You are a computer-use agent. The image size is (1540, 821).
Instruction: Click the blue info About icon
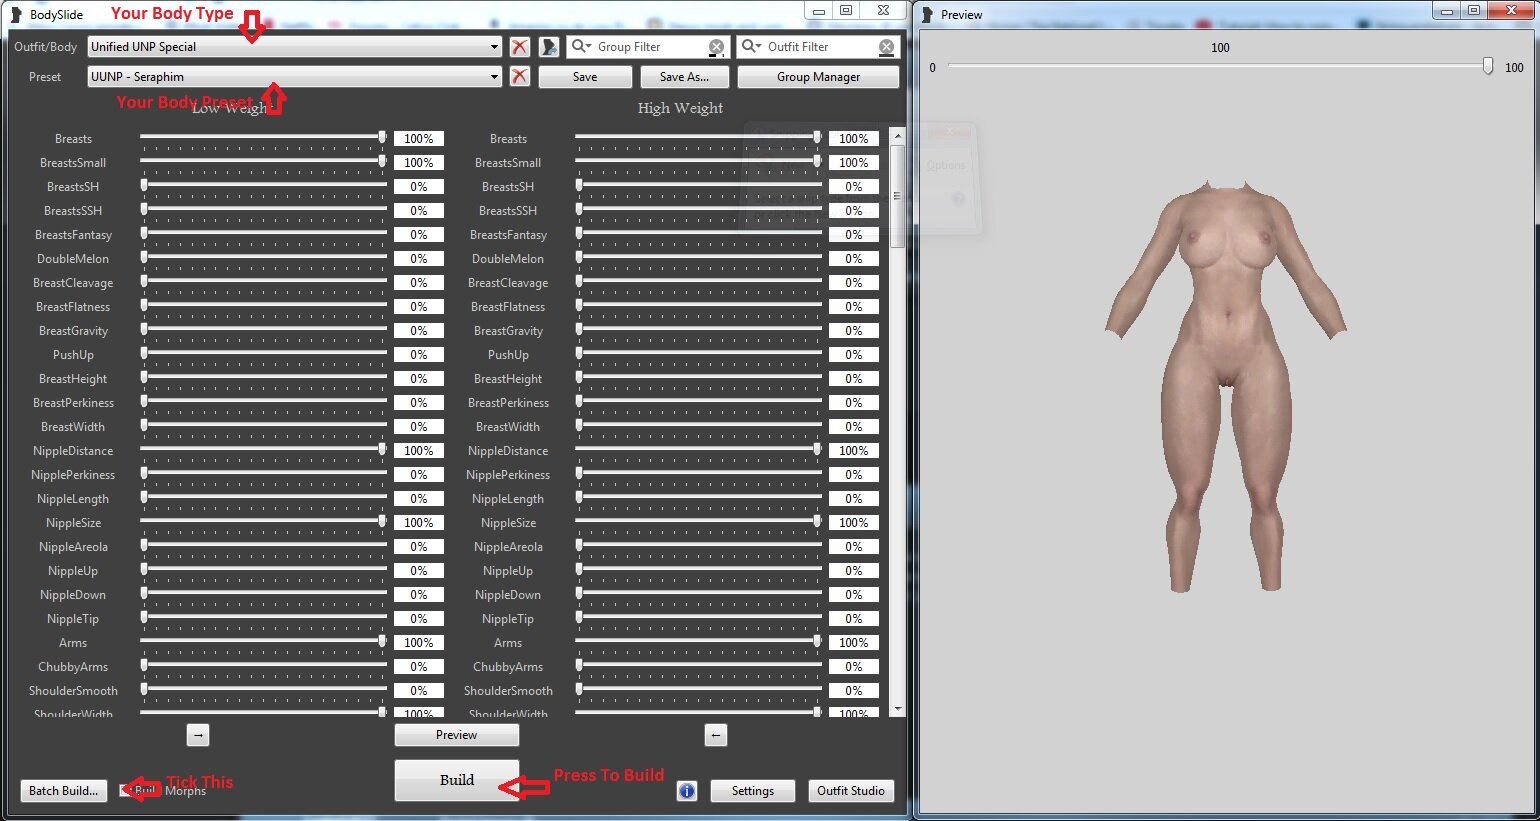click(x=687, y=791)
